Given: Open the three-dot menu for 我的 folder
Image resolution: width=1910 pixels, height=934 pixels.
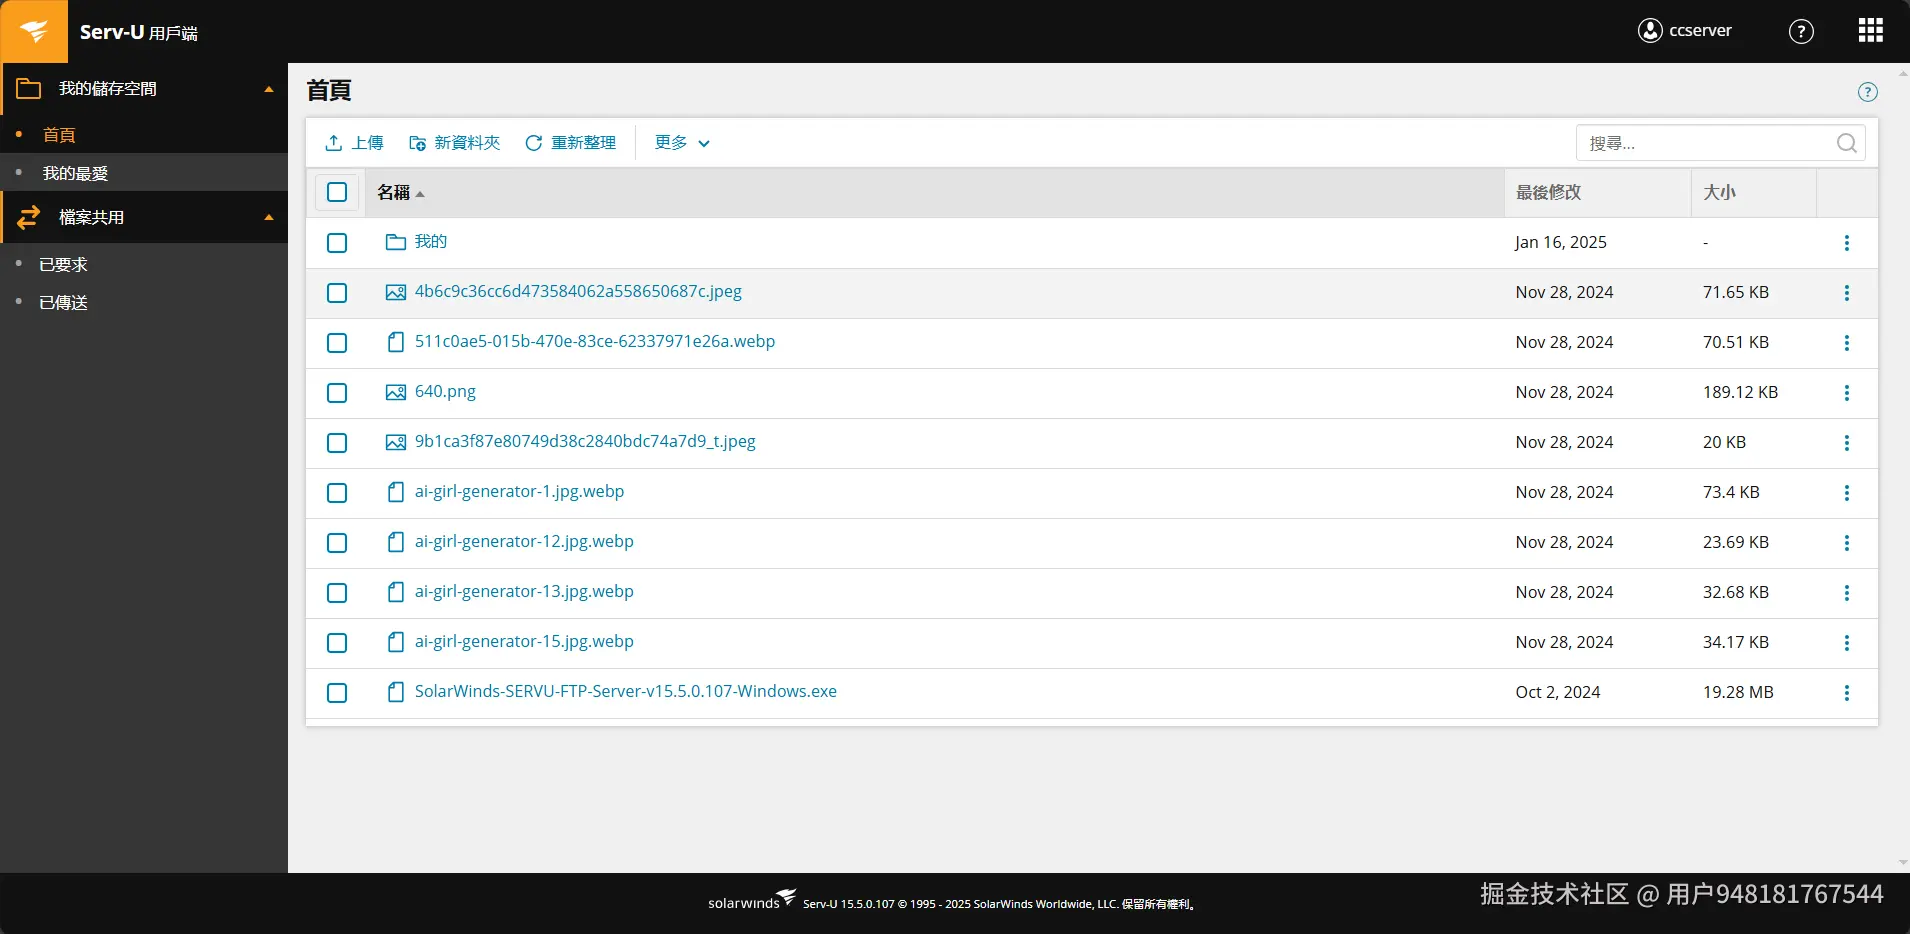Looking at the screenshot, I should [1847, 243].
